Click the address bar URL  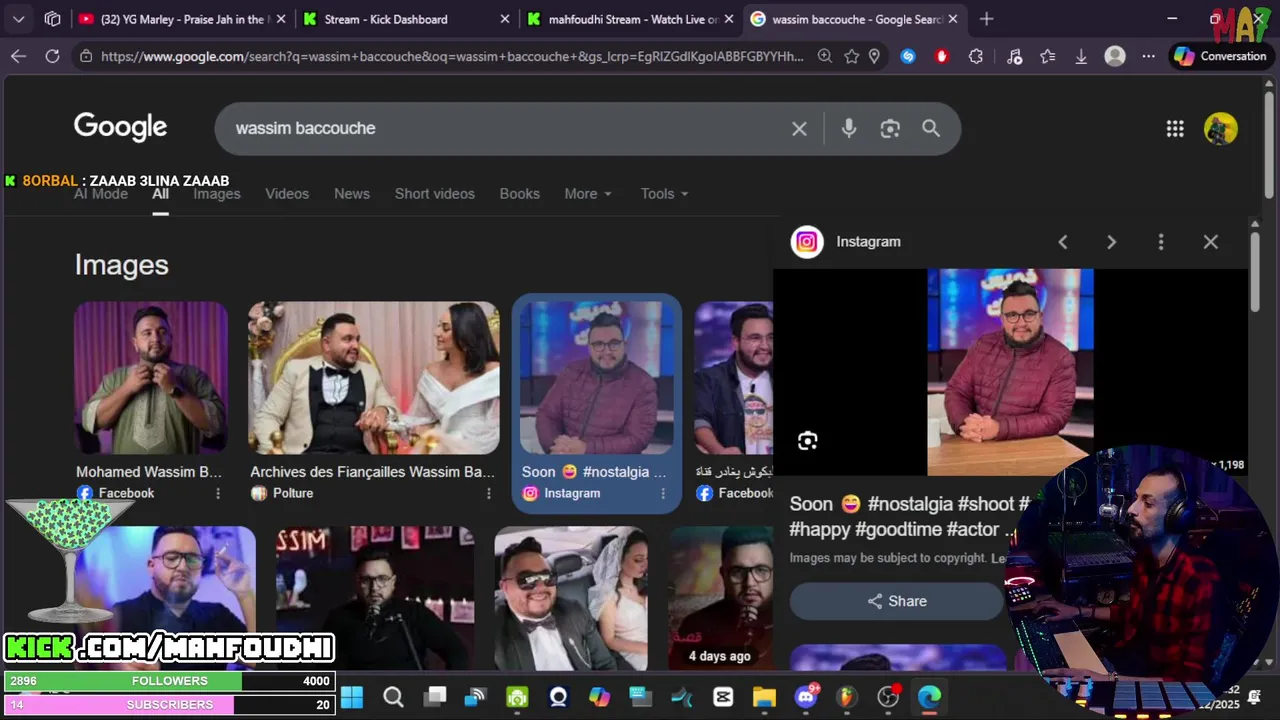pos(452,57)
